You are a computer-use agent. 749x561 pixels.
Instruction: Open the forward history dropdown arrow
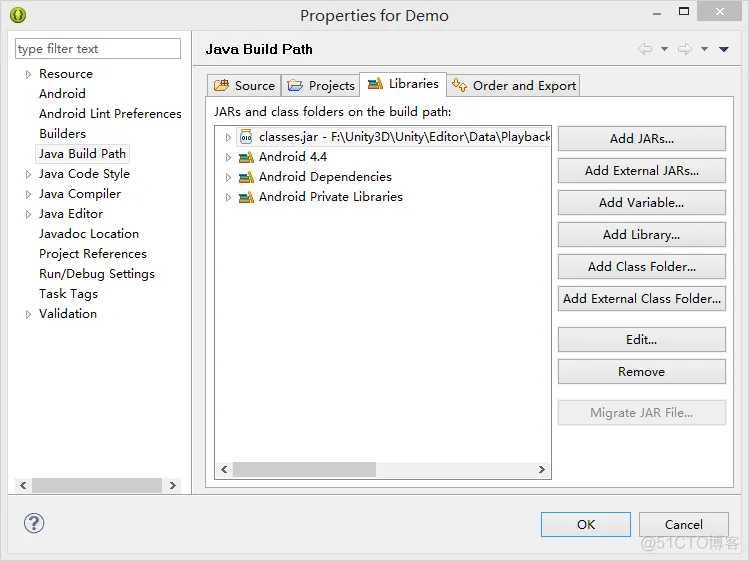[704, 49]
